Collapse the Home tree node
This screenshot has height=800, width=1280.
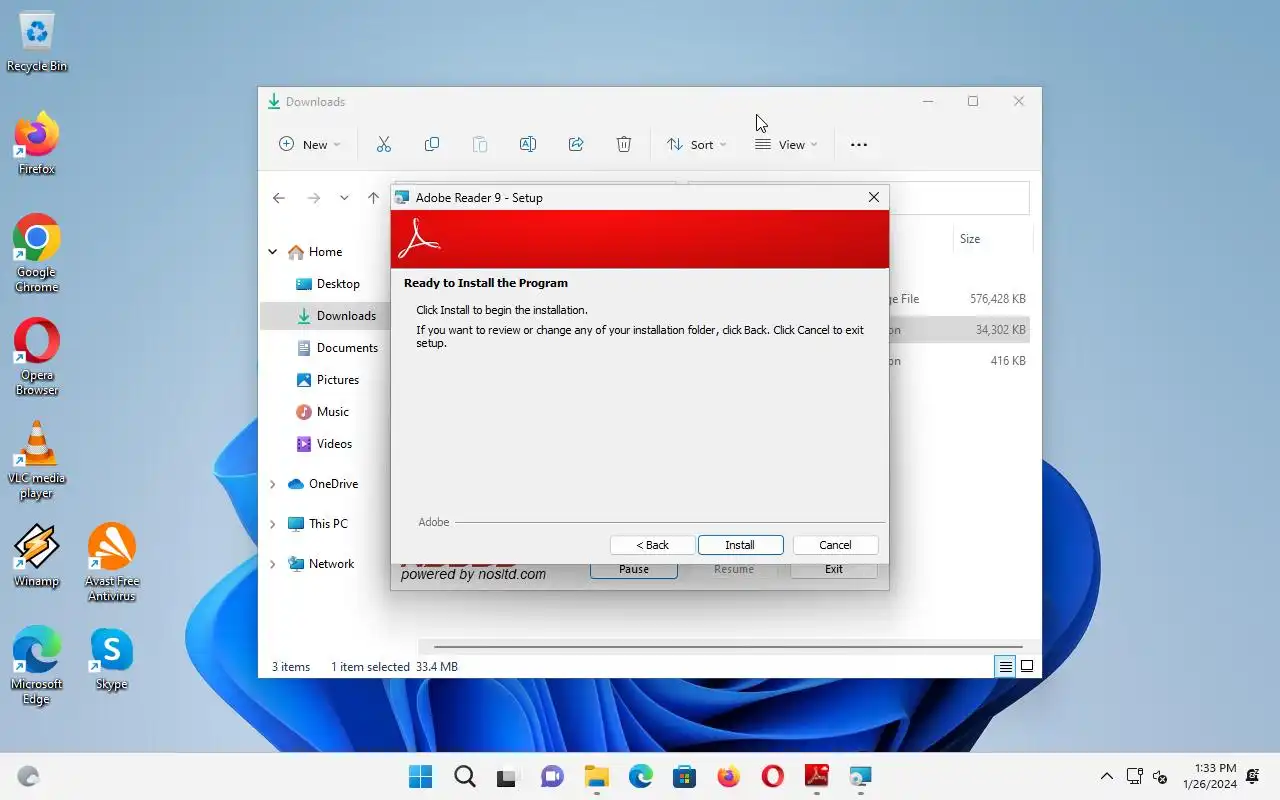pos(272,252)
